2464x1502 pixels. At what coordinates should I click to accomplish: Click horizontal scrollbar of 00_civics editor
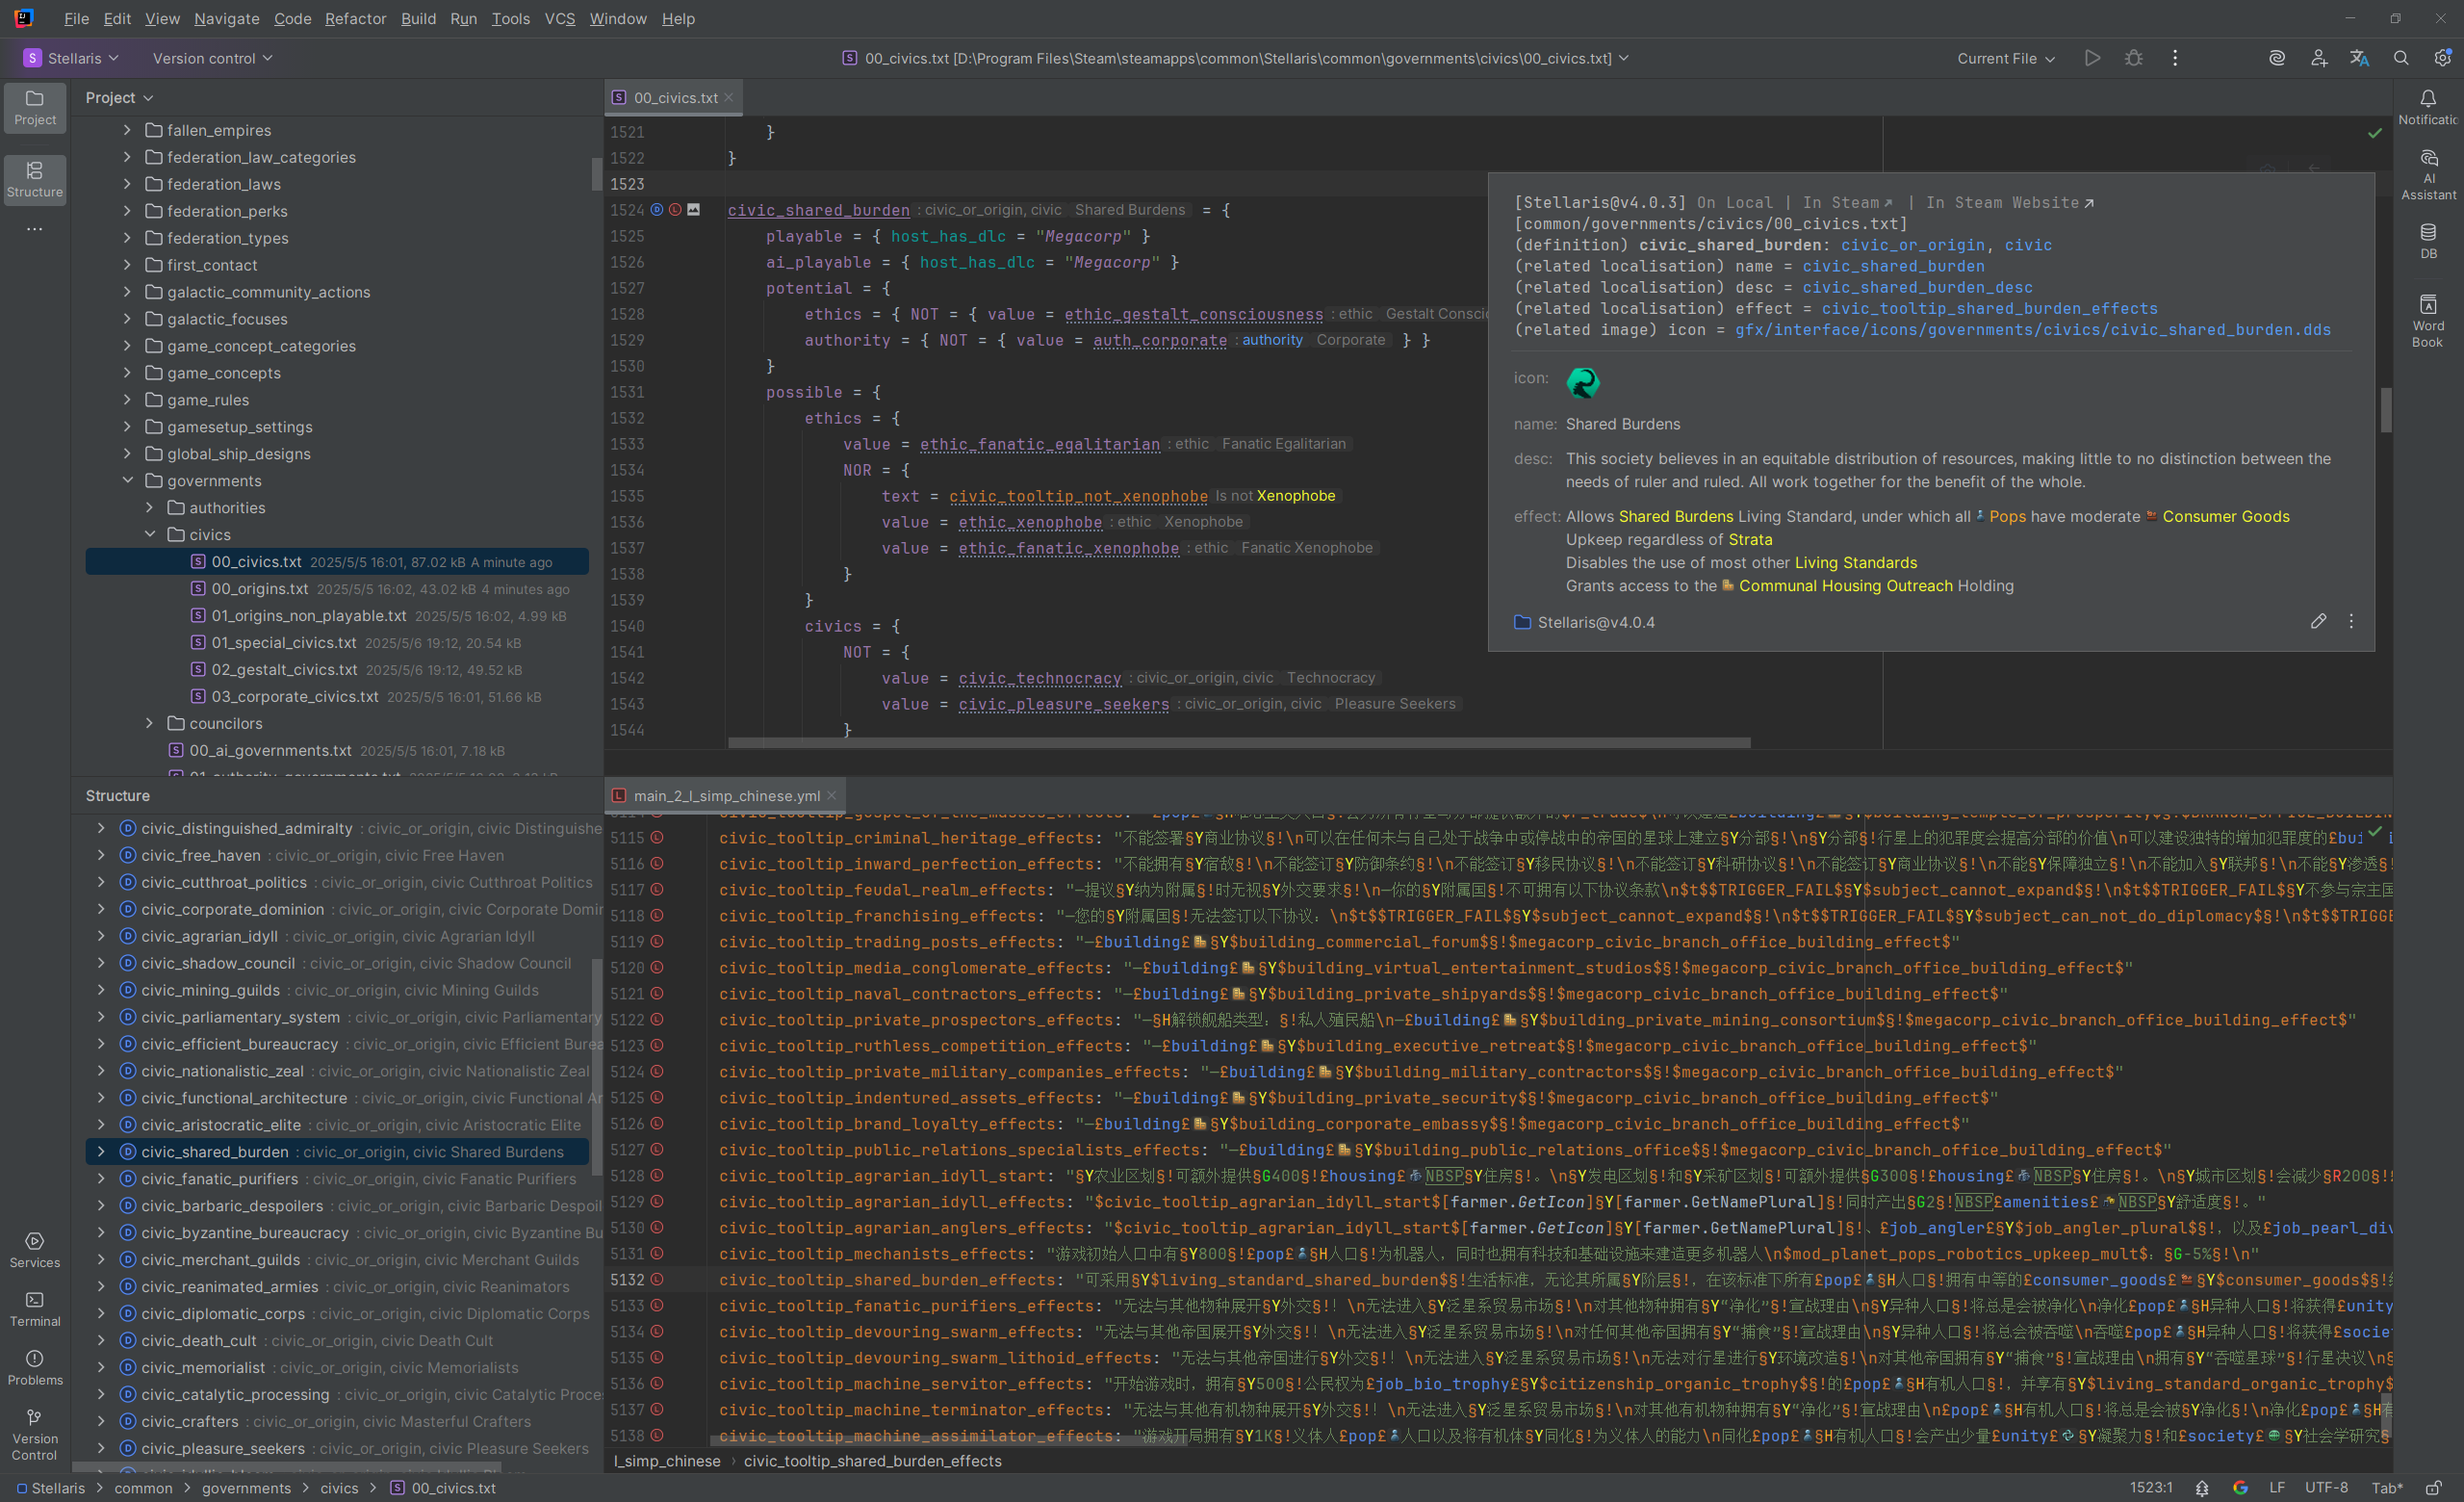1239,743
